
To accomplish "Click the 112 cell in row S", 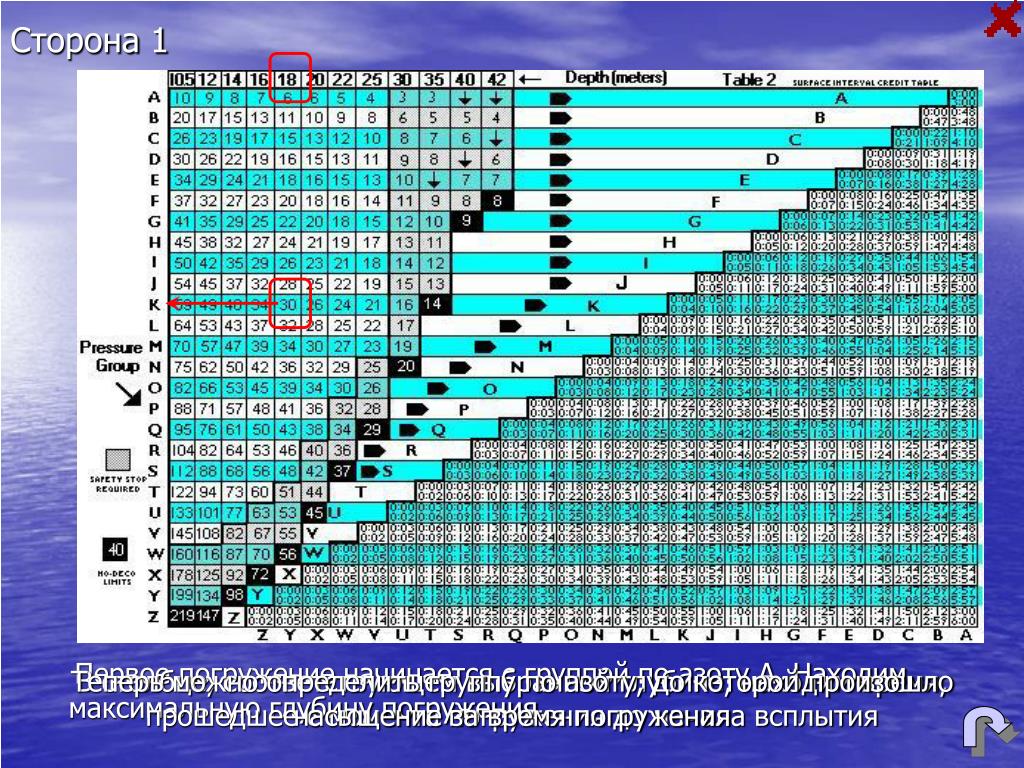I will (182, 471).
